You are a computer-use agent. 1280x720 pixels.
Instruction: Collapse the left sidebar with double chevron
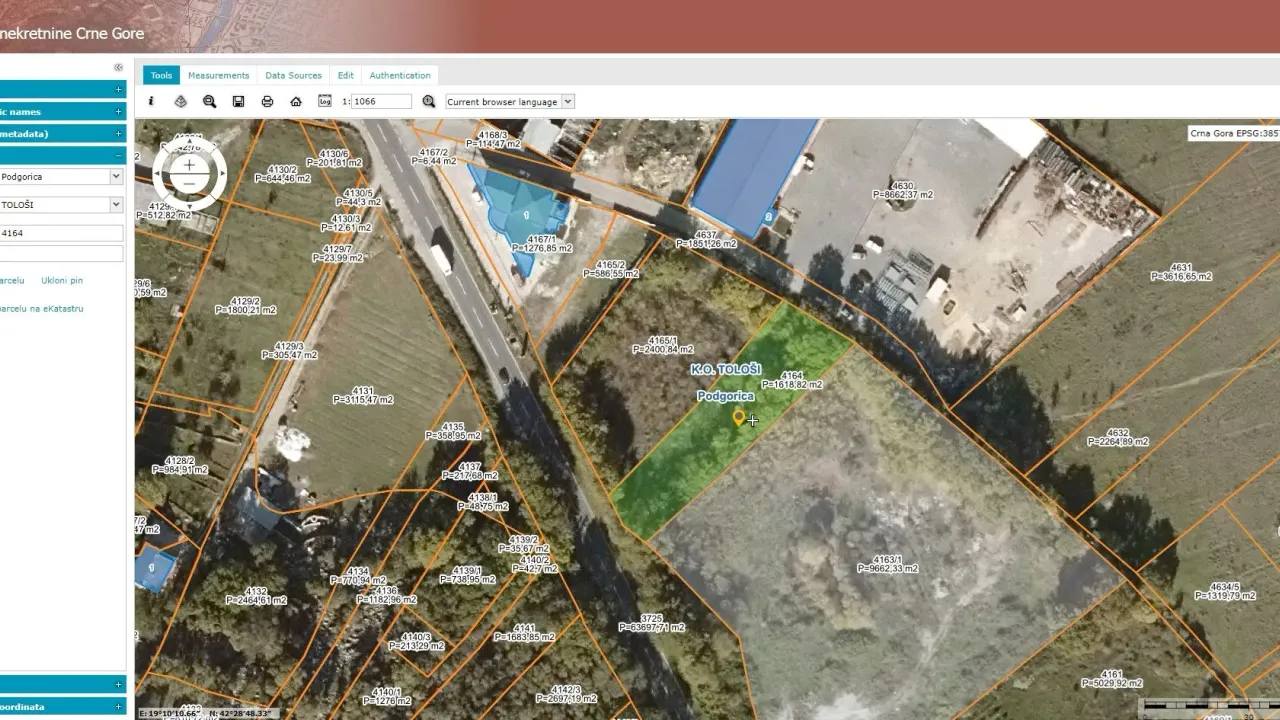click(118, 68)
